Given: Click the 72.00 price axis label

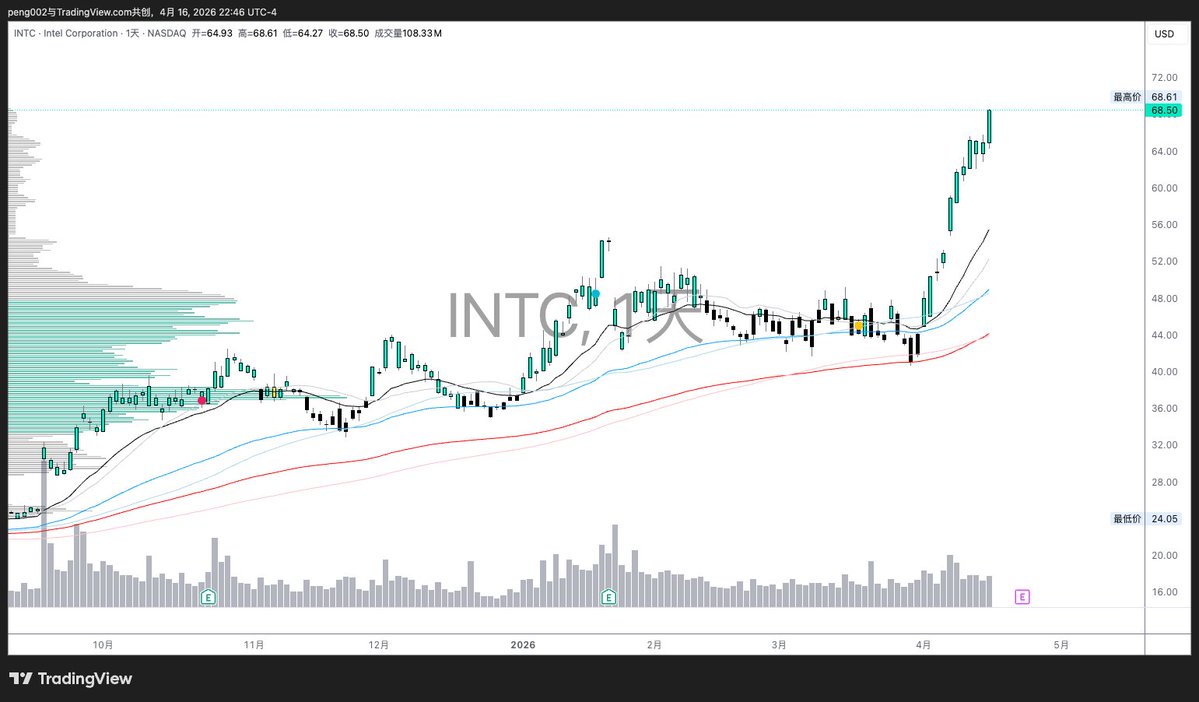Looking at the screenshot, I should tap(1164, 78).
